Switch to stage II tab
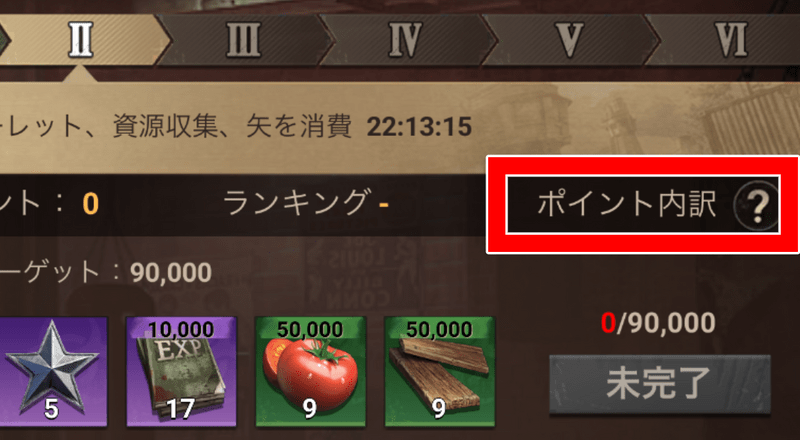The width and height of the screenshot is (800, 440). [82, 40]
